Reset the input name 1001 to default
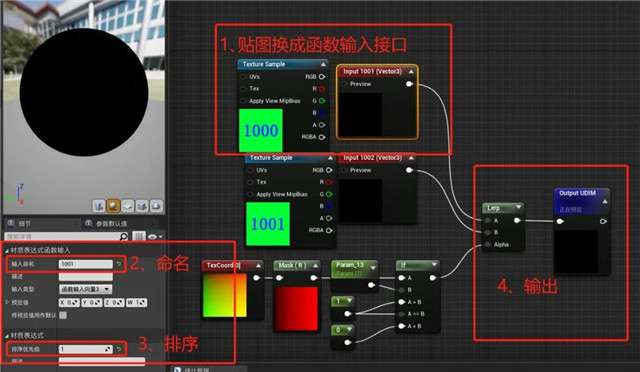Viewport: 640px width, 372px height. click(x=119, y=264)
